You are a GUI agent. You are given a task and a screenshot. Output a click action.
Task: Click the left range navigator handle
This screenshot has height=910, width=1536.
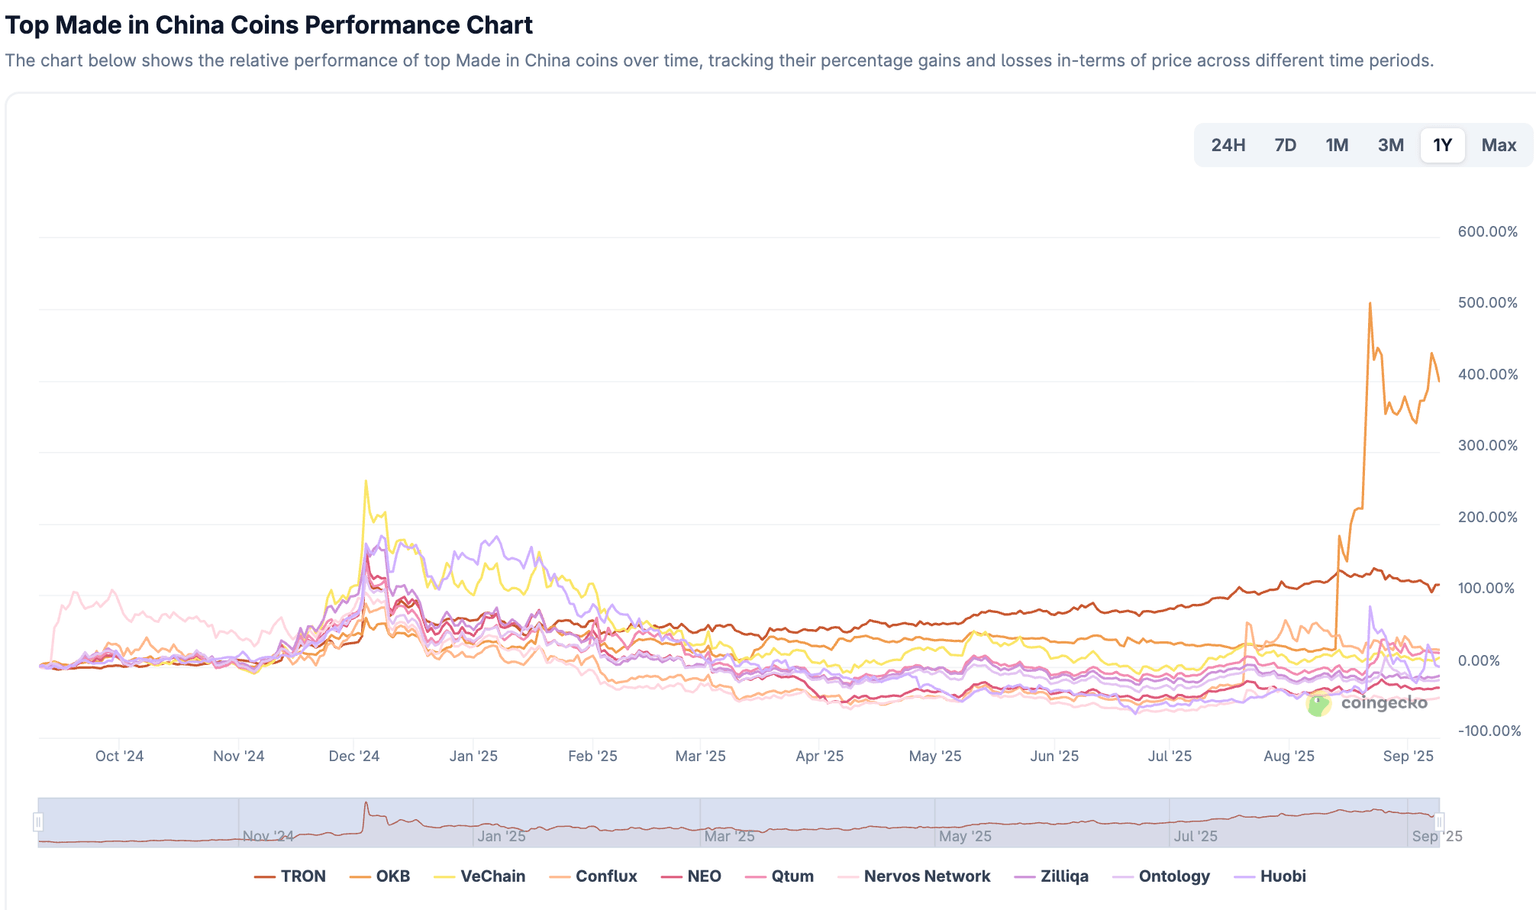(x=38, y=822)
